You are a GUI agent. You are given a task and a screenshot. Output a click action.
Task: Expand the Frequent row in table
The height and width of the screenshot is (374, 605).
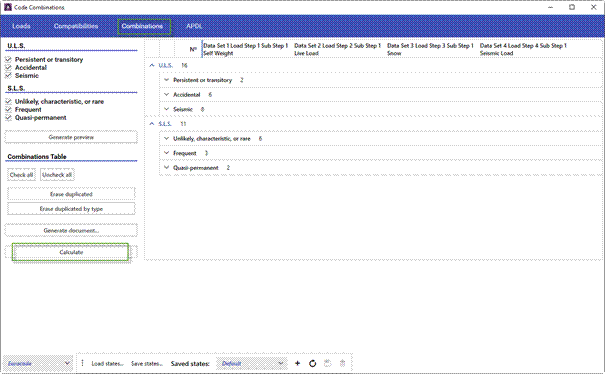(167, 153)
